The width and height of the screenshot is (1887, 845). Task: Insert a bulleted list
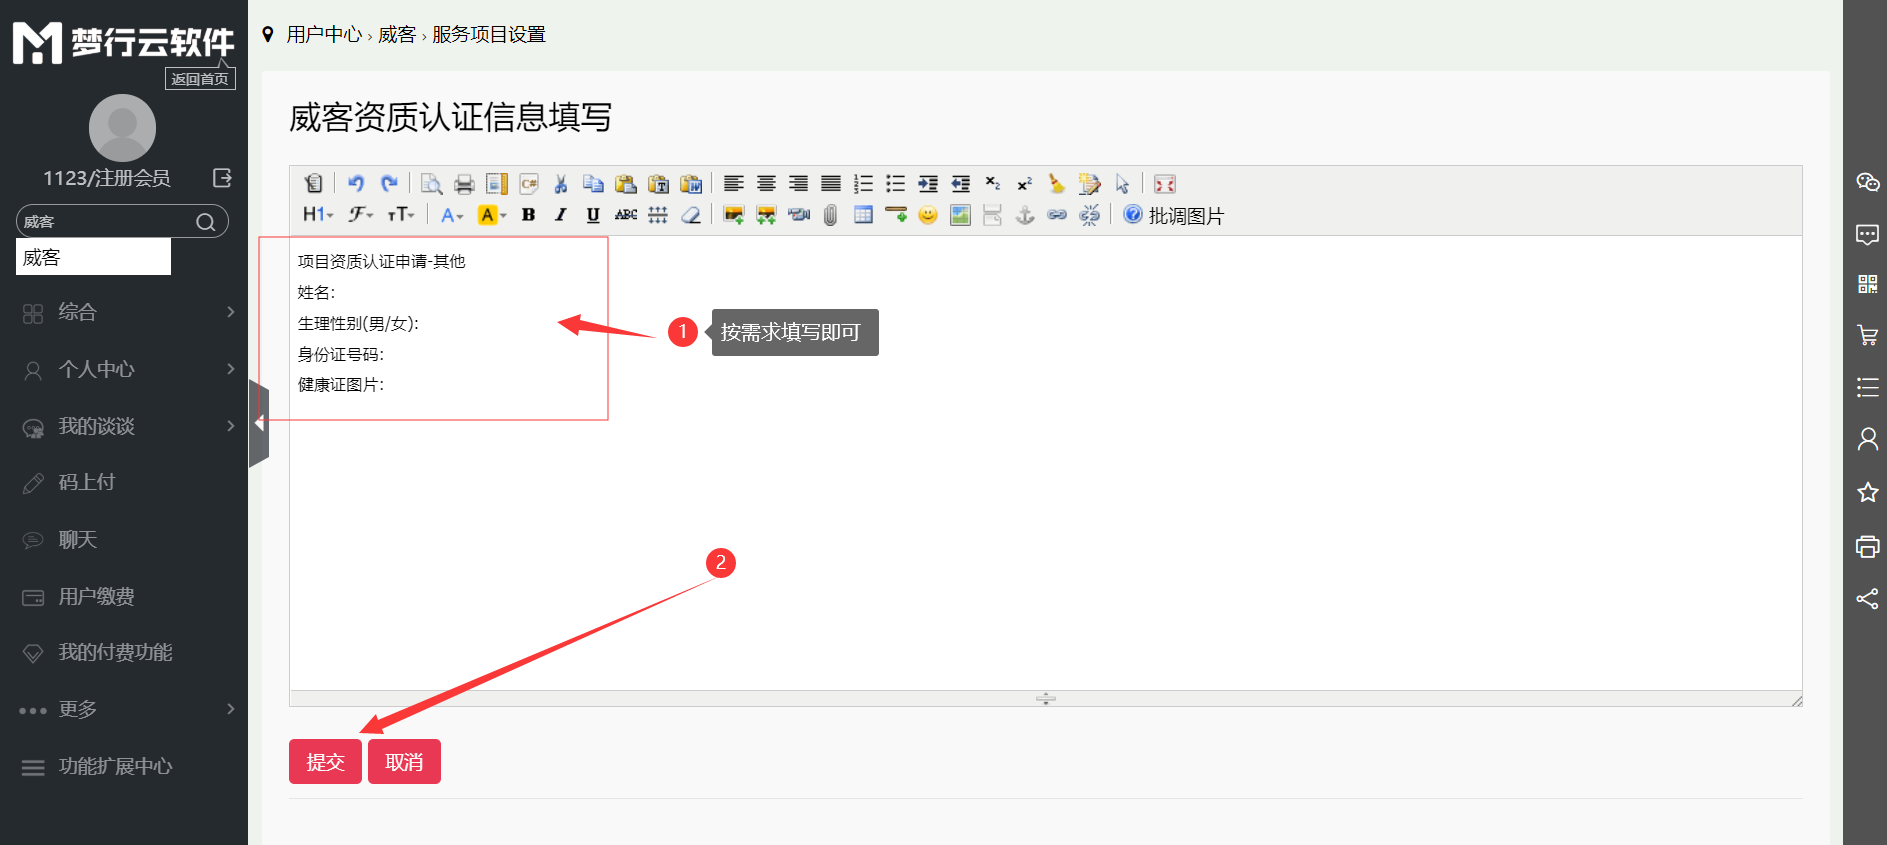[x=895, y=184]
